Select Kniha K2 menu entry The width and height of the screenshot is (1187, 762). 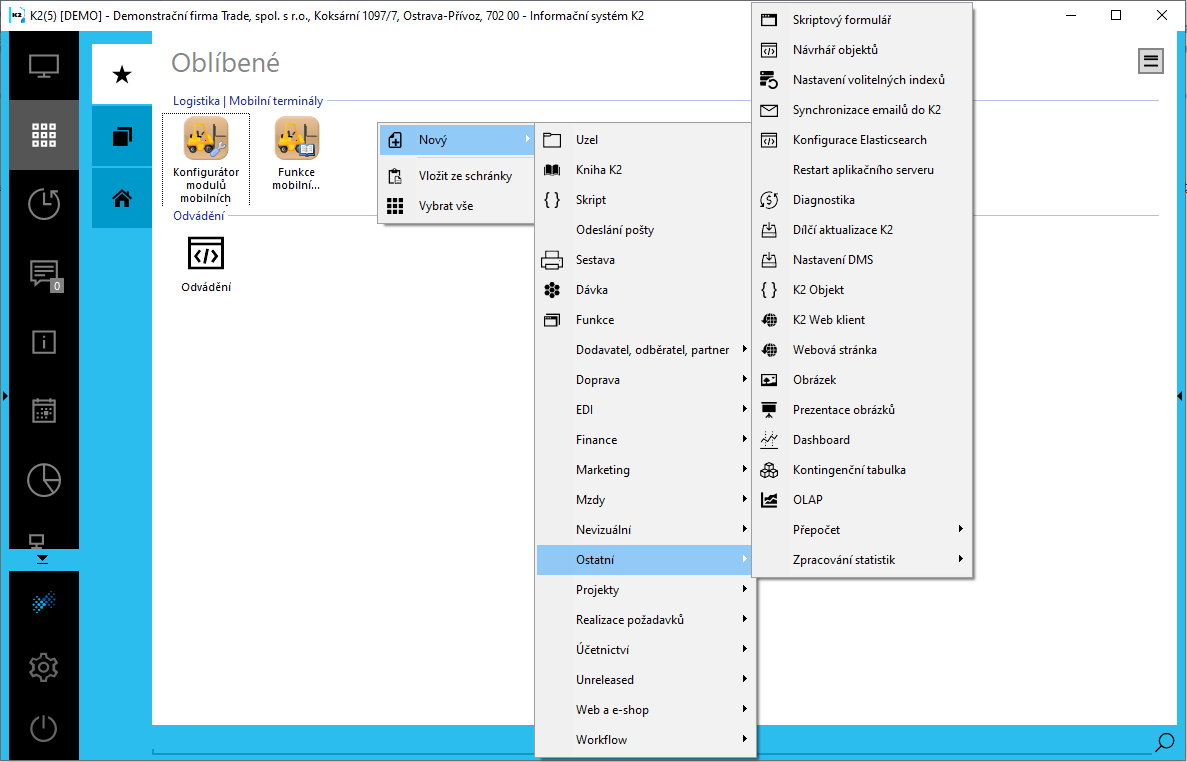[643, 170]
